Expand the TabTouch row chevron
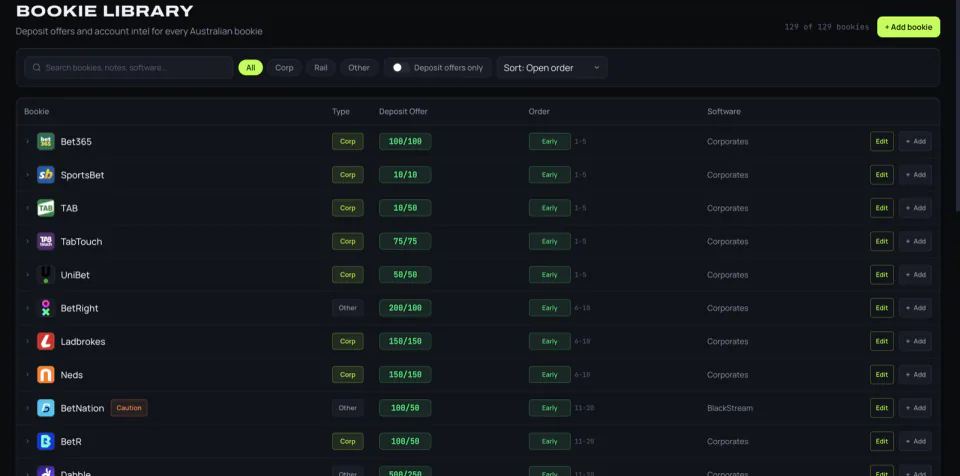This screenshot has height=476, width=960. [28, 241]
